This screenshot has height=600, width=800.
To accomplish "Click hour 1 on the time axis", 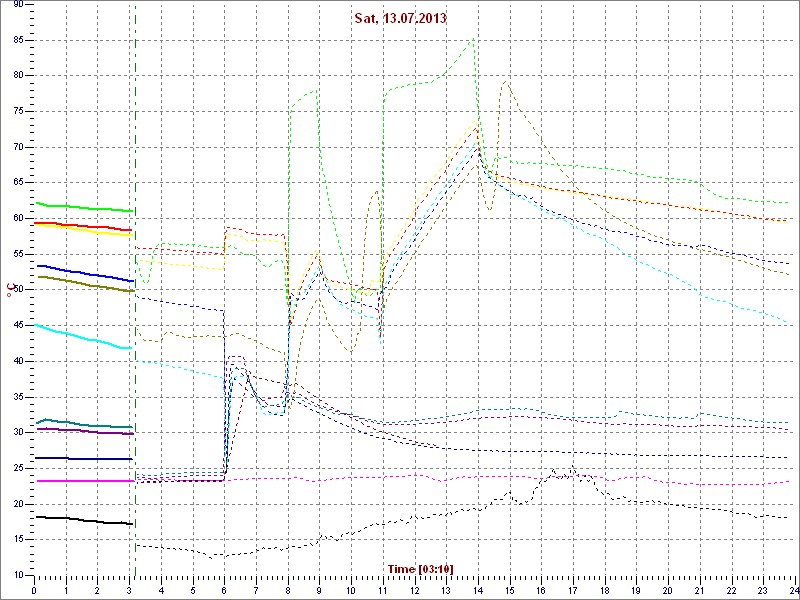I will [66, 589].
